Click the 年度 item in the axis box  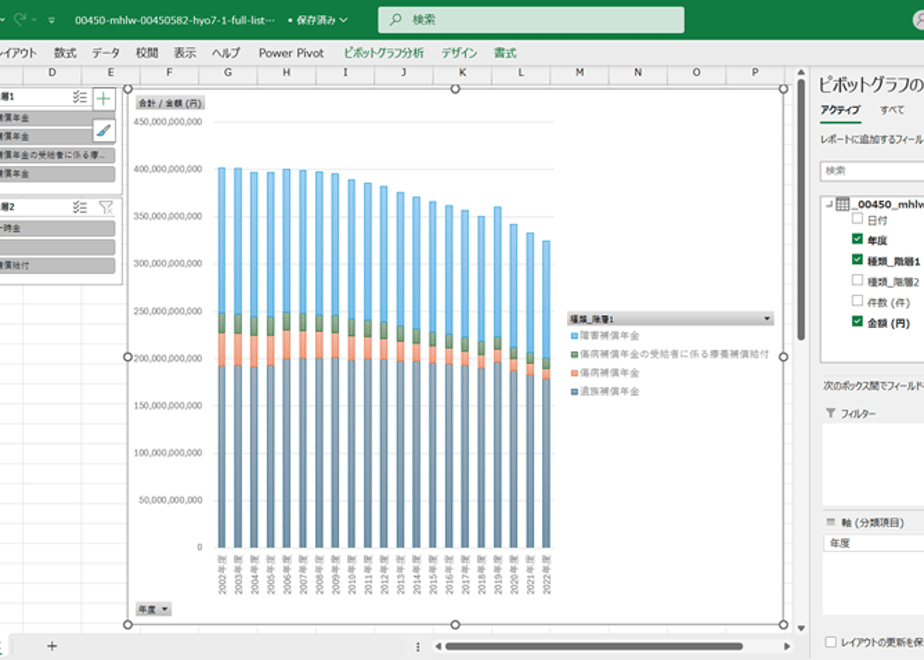point(873,543)
